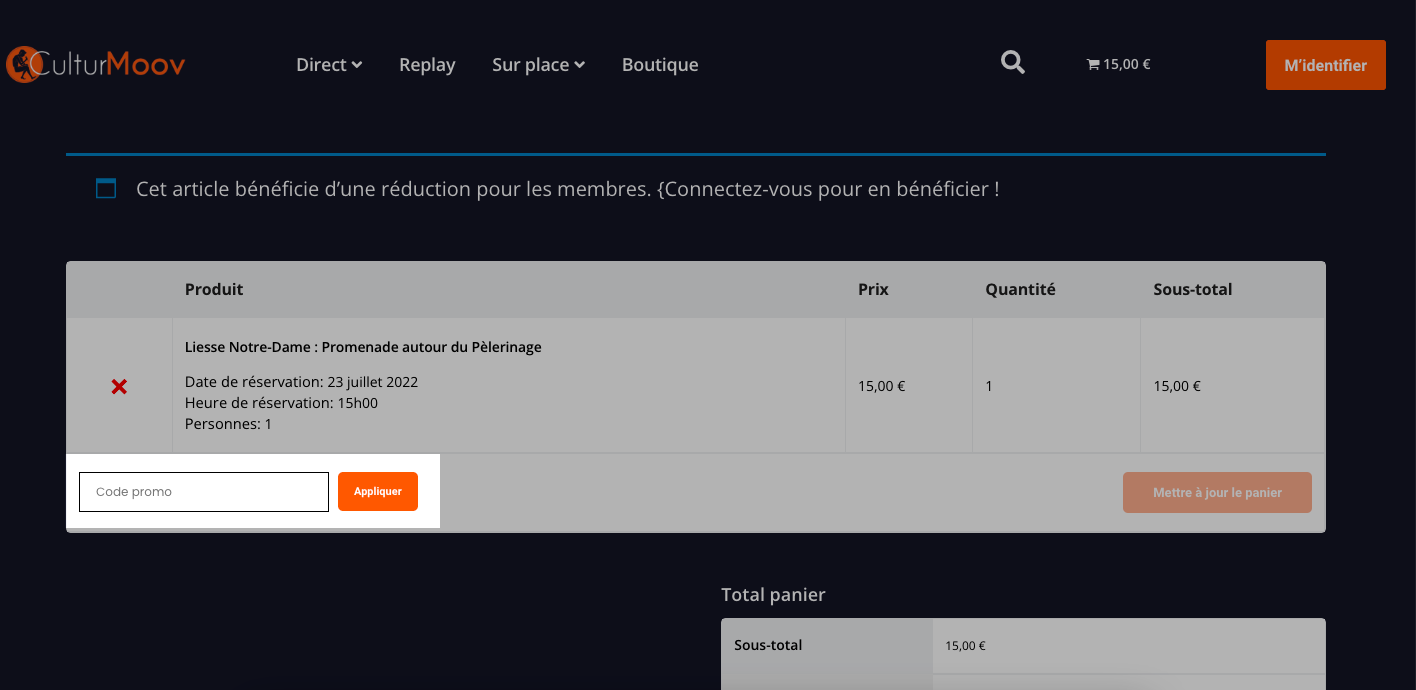Select the quantity value for the booking
This screenshot has height=690, width=1416.
click(989, 386)
